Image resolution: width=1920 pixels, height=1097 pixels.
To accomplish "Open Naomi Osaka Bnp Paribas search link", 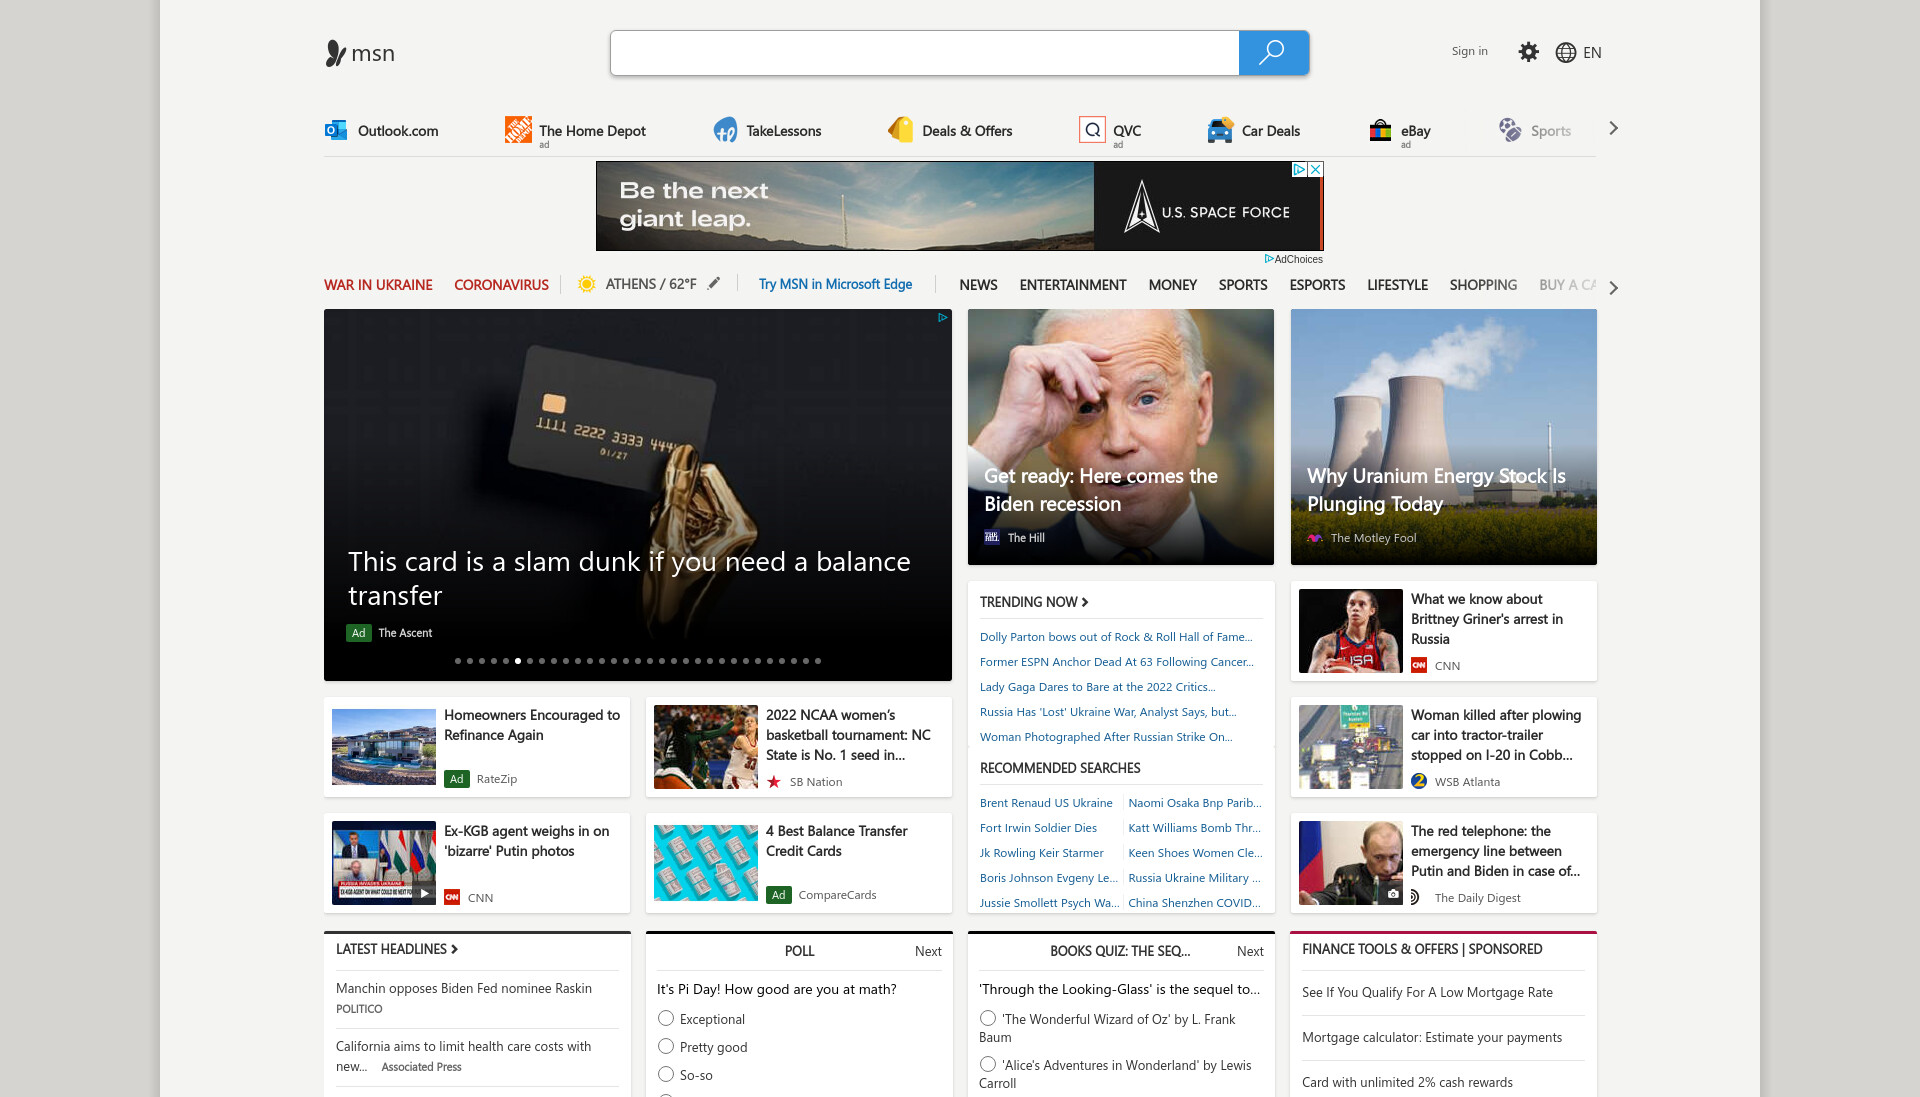I will pos(1194,803).
